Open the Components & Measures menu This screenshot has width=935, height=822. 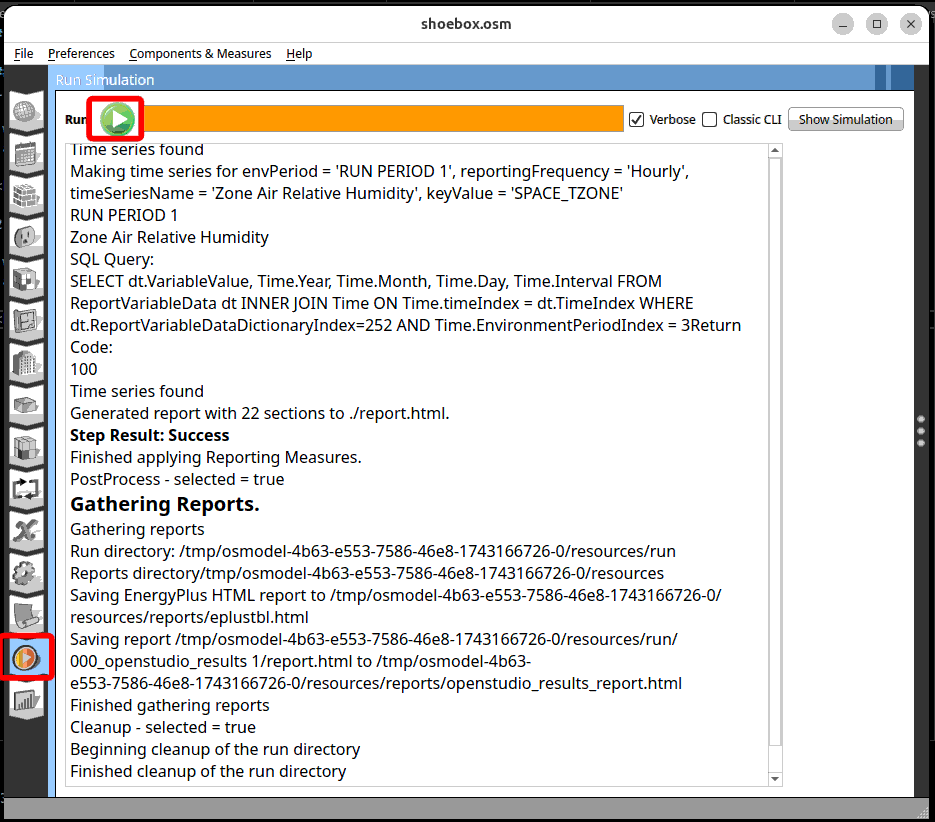point(200,53)
